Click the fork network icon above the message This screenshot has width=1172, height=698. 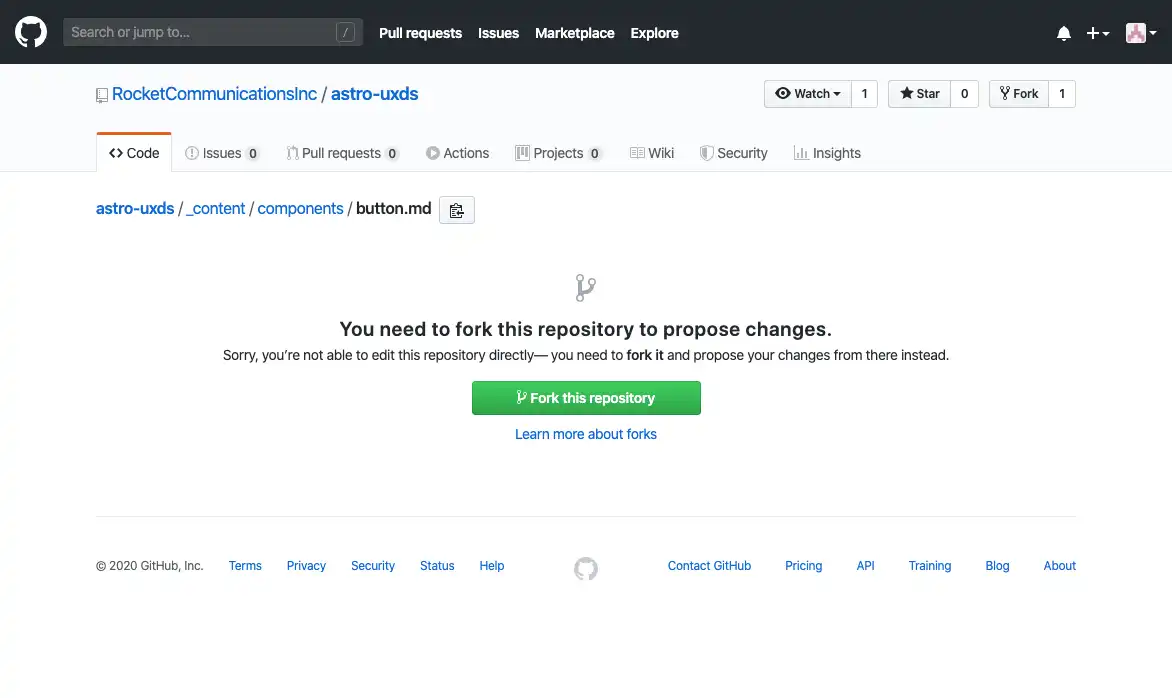pos(585,287)
